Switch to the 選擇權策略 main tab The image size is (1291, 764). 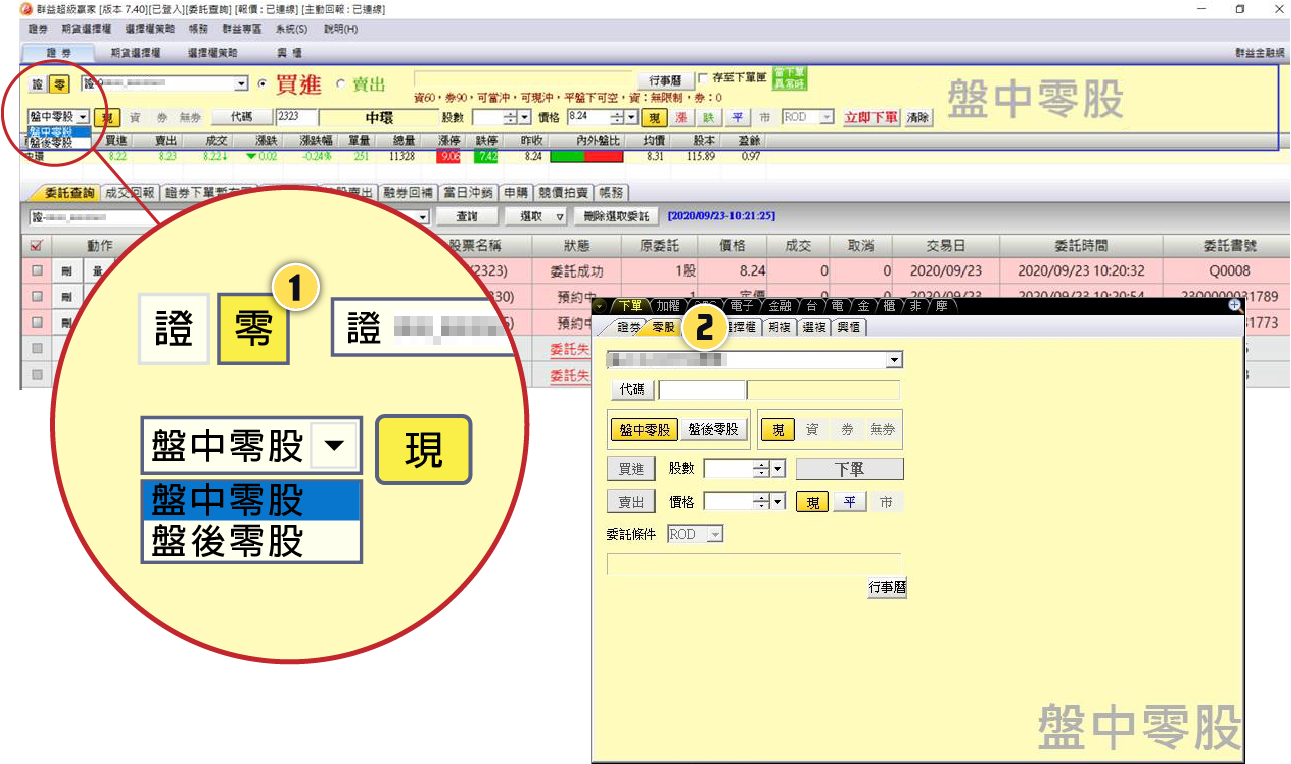click(x=213, y=52)
